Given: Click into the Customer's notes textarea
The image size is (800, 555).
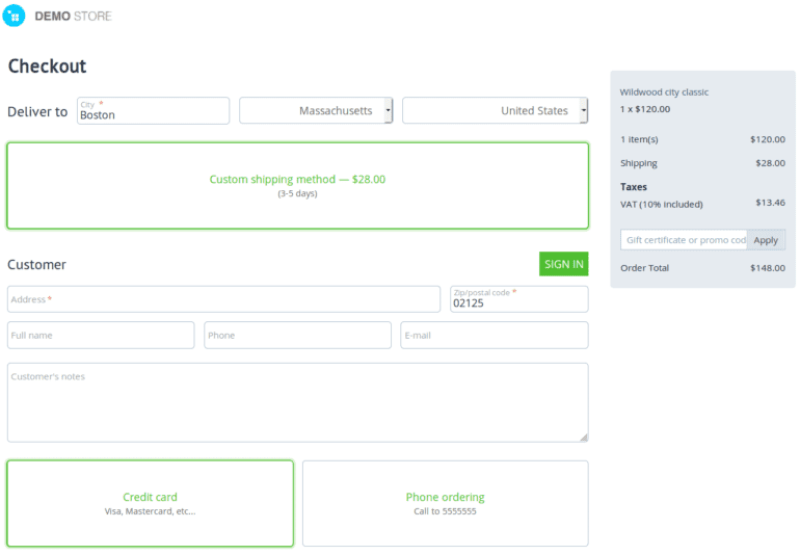Looking at the screenshot, I should [297, 402].
